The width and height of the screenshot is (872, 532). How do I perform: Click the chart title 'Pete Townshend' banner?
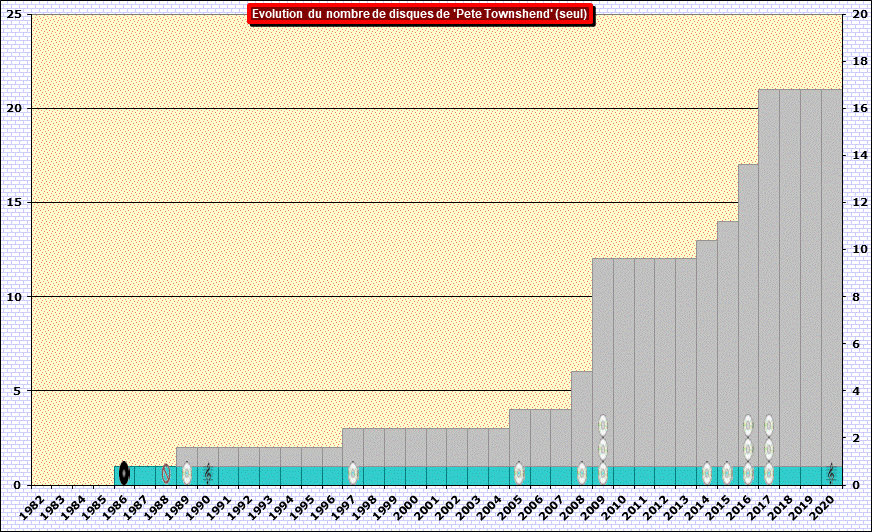(420, 15)
